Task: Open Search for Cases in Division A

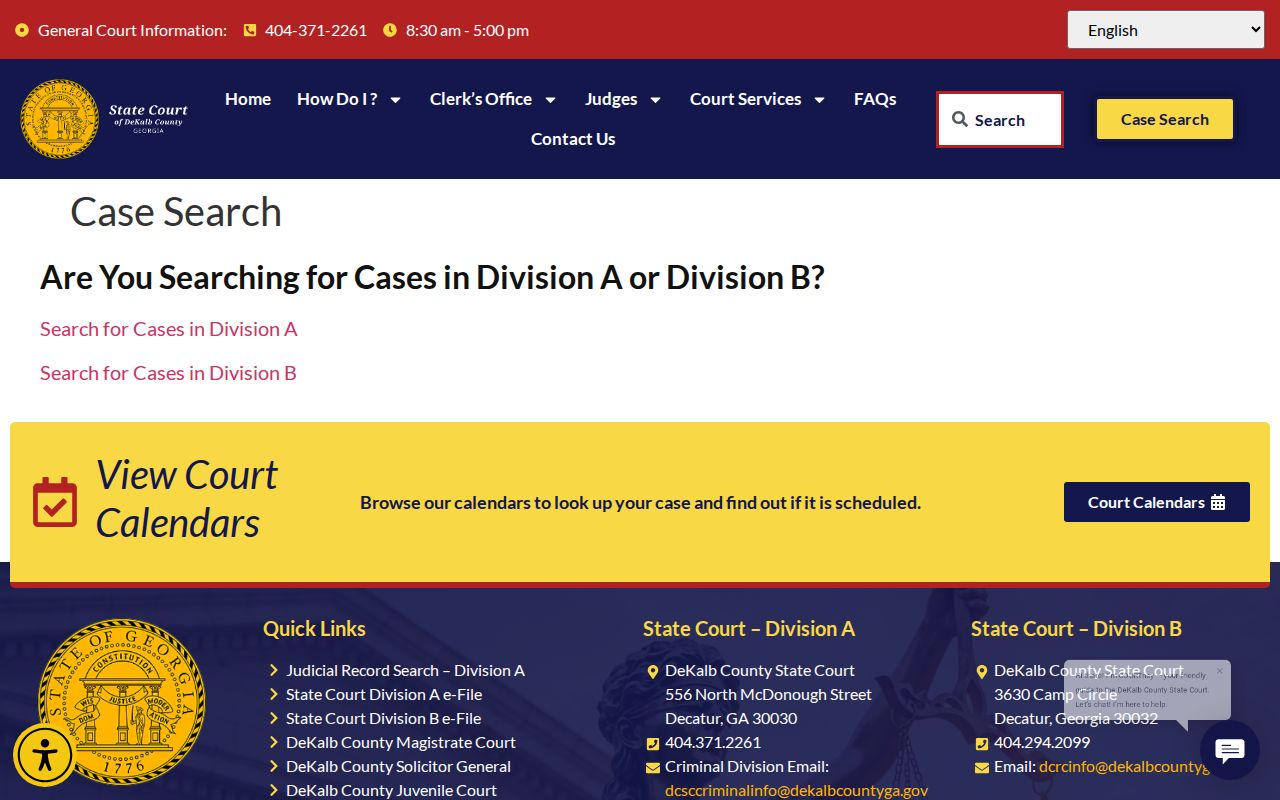Action: pyautogui.click(x=169, y=329)
